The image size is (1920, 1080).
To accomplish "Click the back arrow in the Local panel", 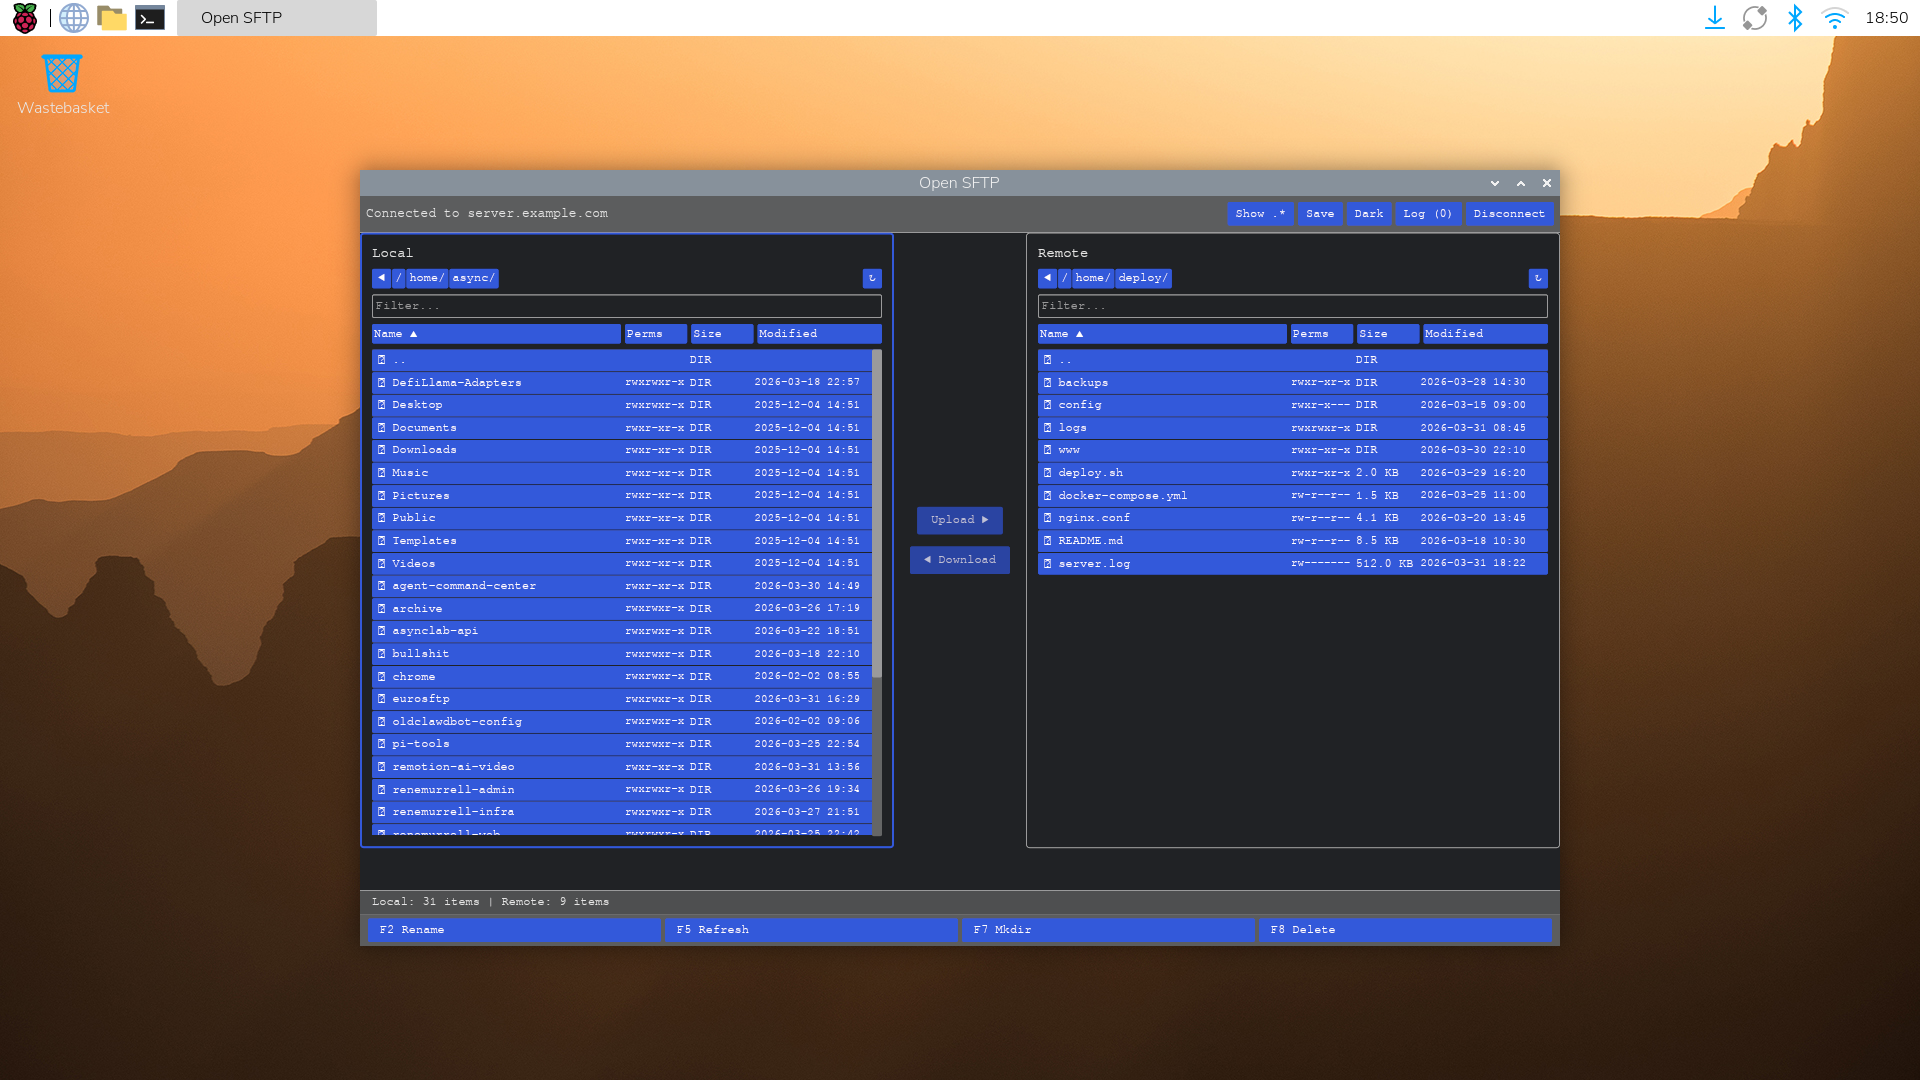I will pyautogui.click(x=381, y=278).
